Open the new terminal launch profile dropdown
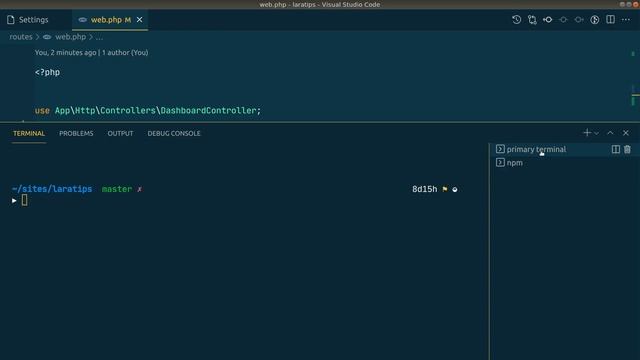Screen dimensions: 640x360 pos(596,133)
